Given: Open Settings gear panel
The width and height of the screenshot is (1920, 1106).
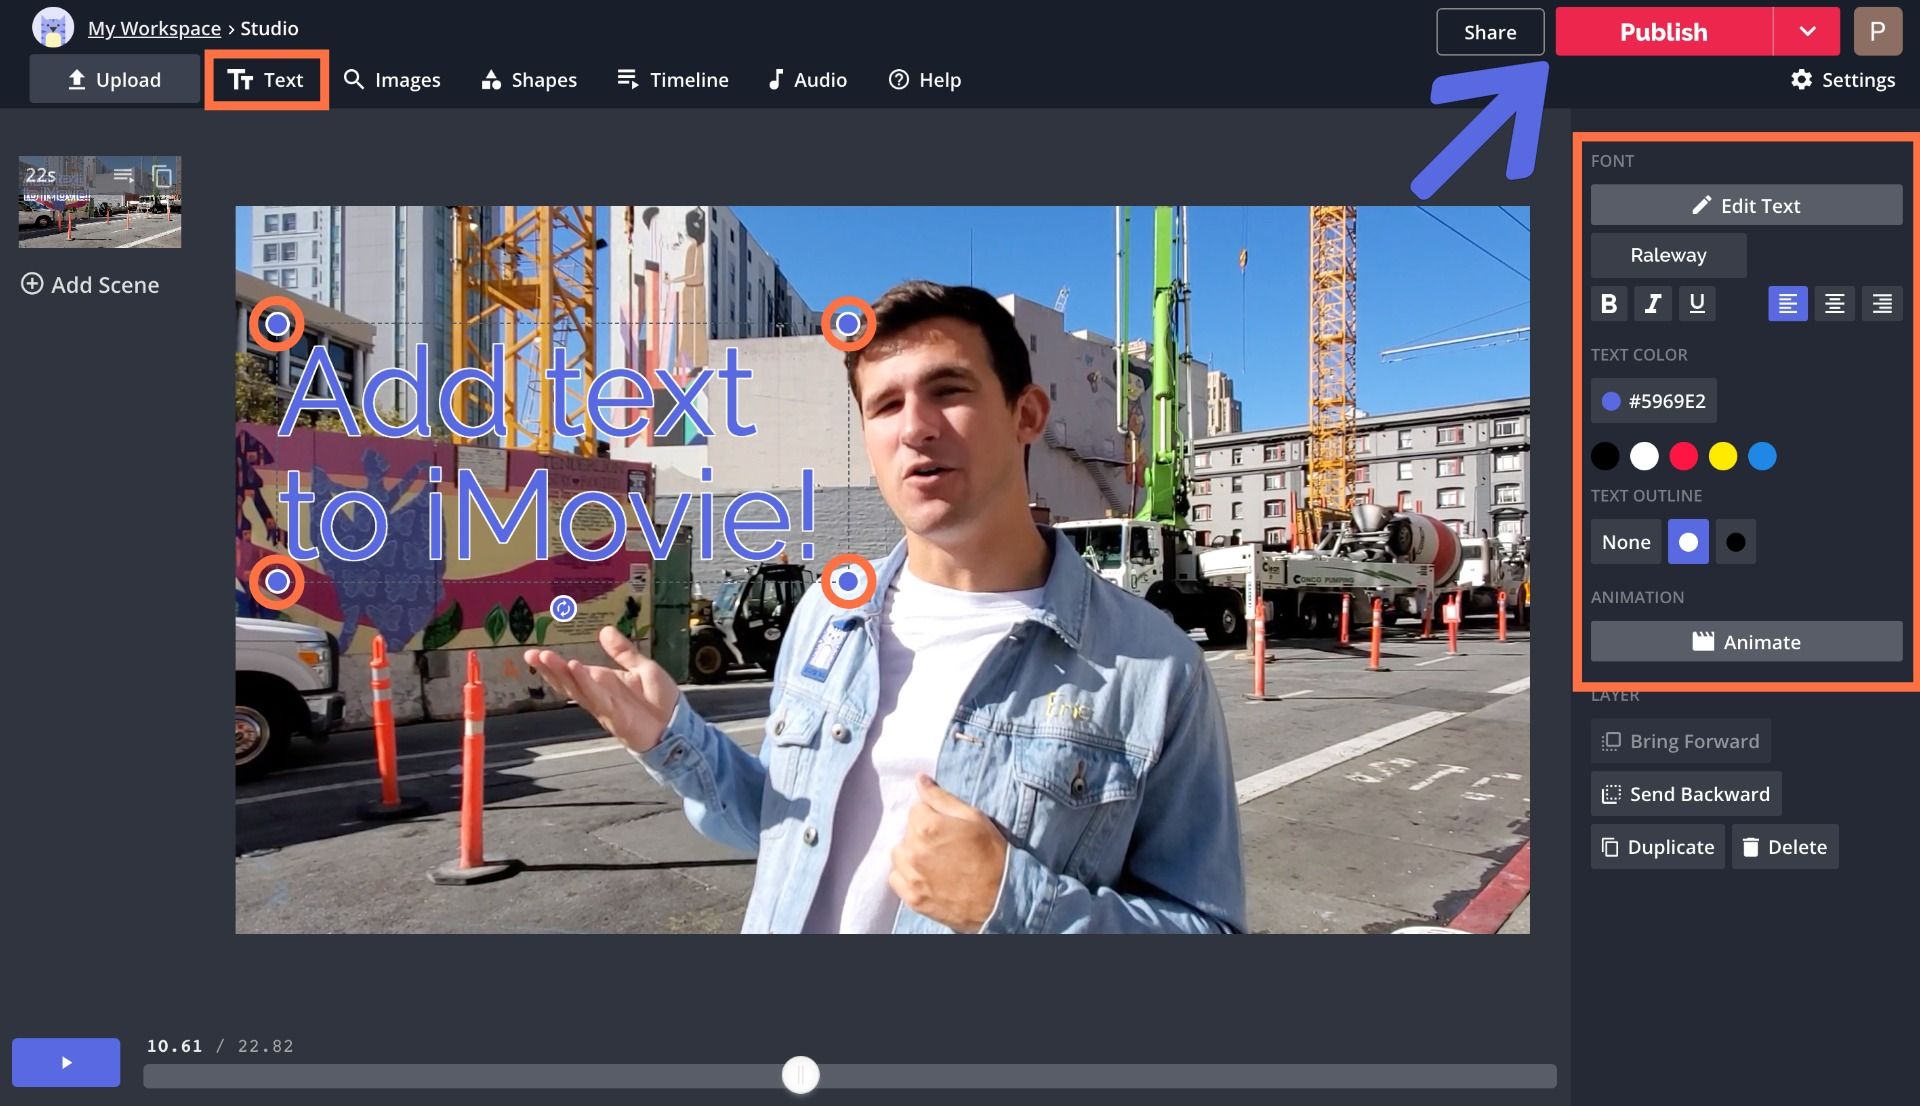Looking at the screenshot, I should pyautogui.click(x=1842, y=80).
